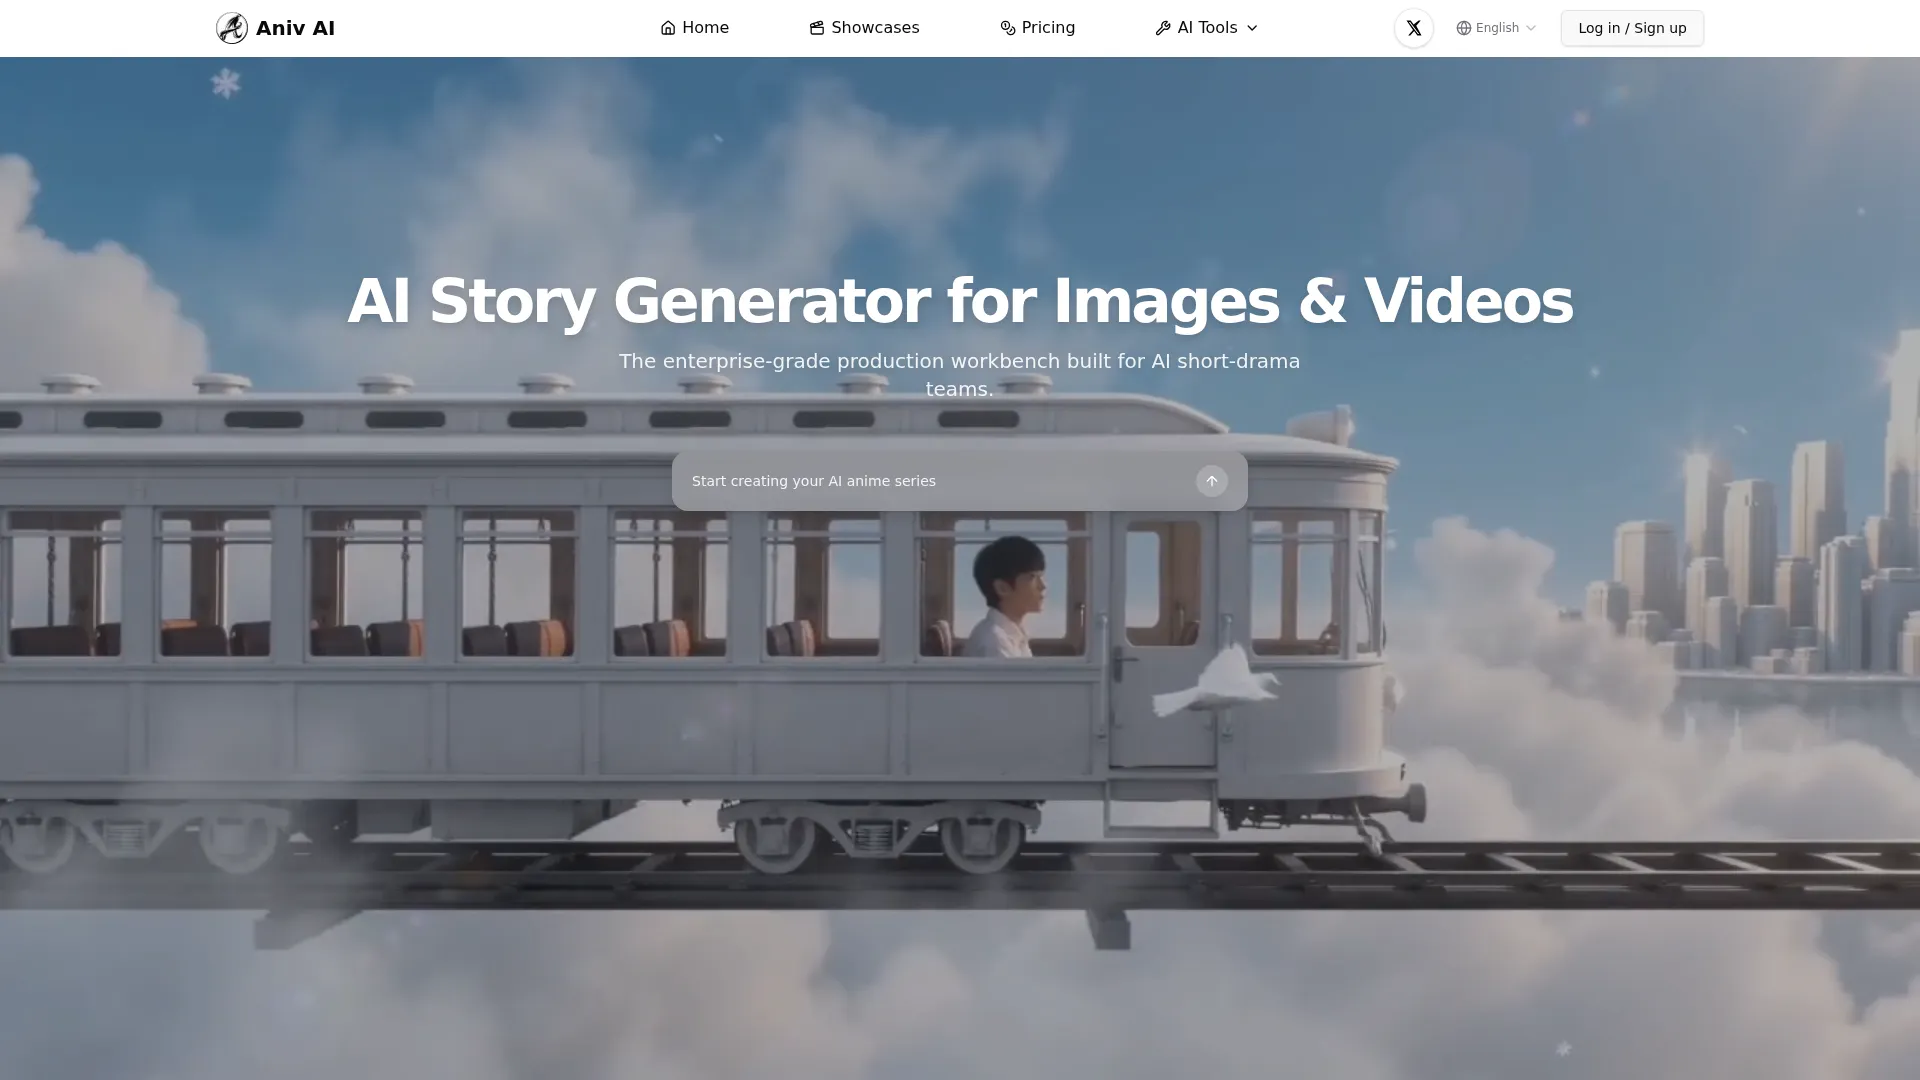
Task: Click the Log in / Sign up button
Action: tap(1632, 28)
